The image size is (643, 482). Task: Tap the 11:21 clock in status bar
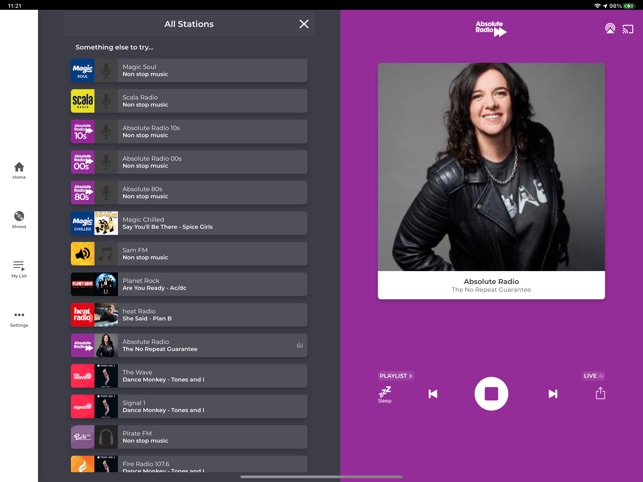pos(14,6)
